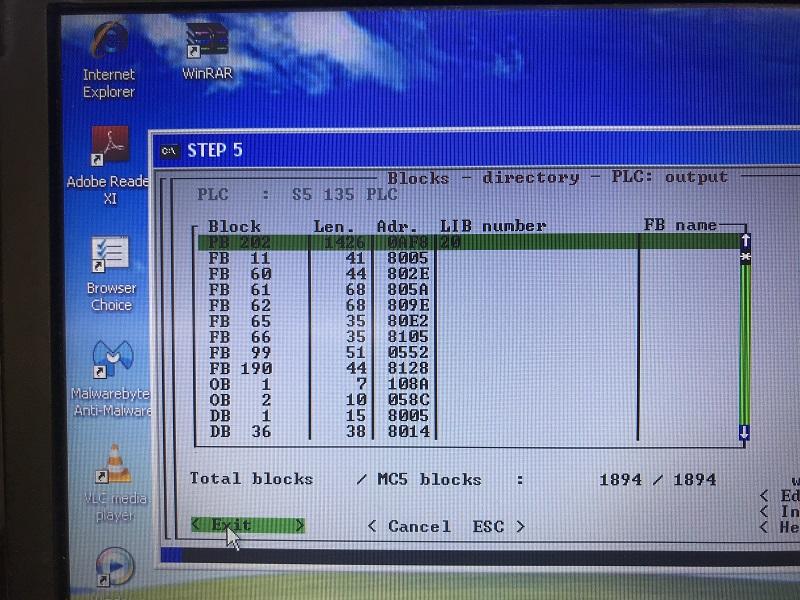Select block row FB 60
Image resolution: width=800 pixels, height=600 pixels.
tap(468, 274)
